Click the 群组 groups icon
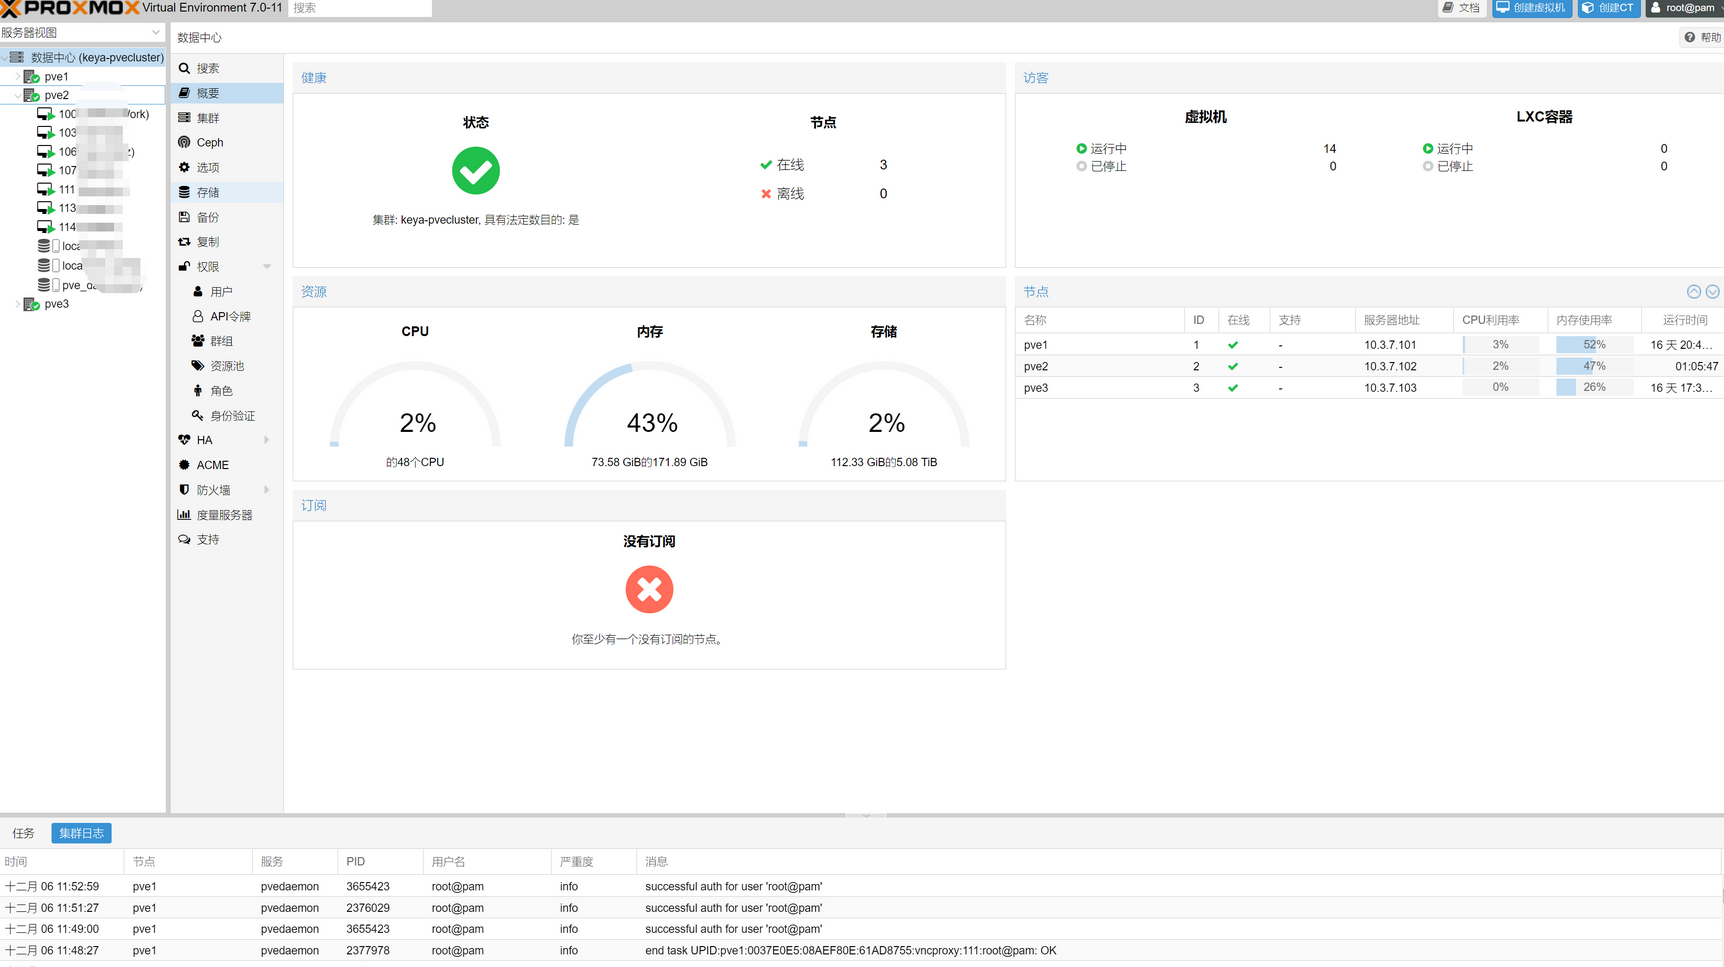Screen dimensions: 1724x967 coord(198,341)
